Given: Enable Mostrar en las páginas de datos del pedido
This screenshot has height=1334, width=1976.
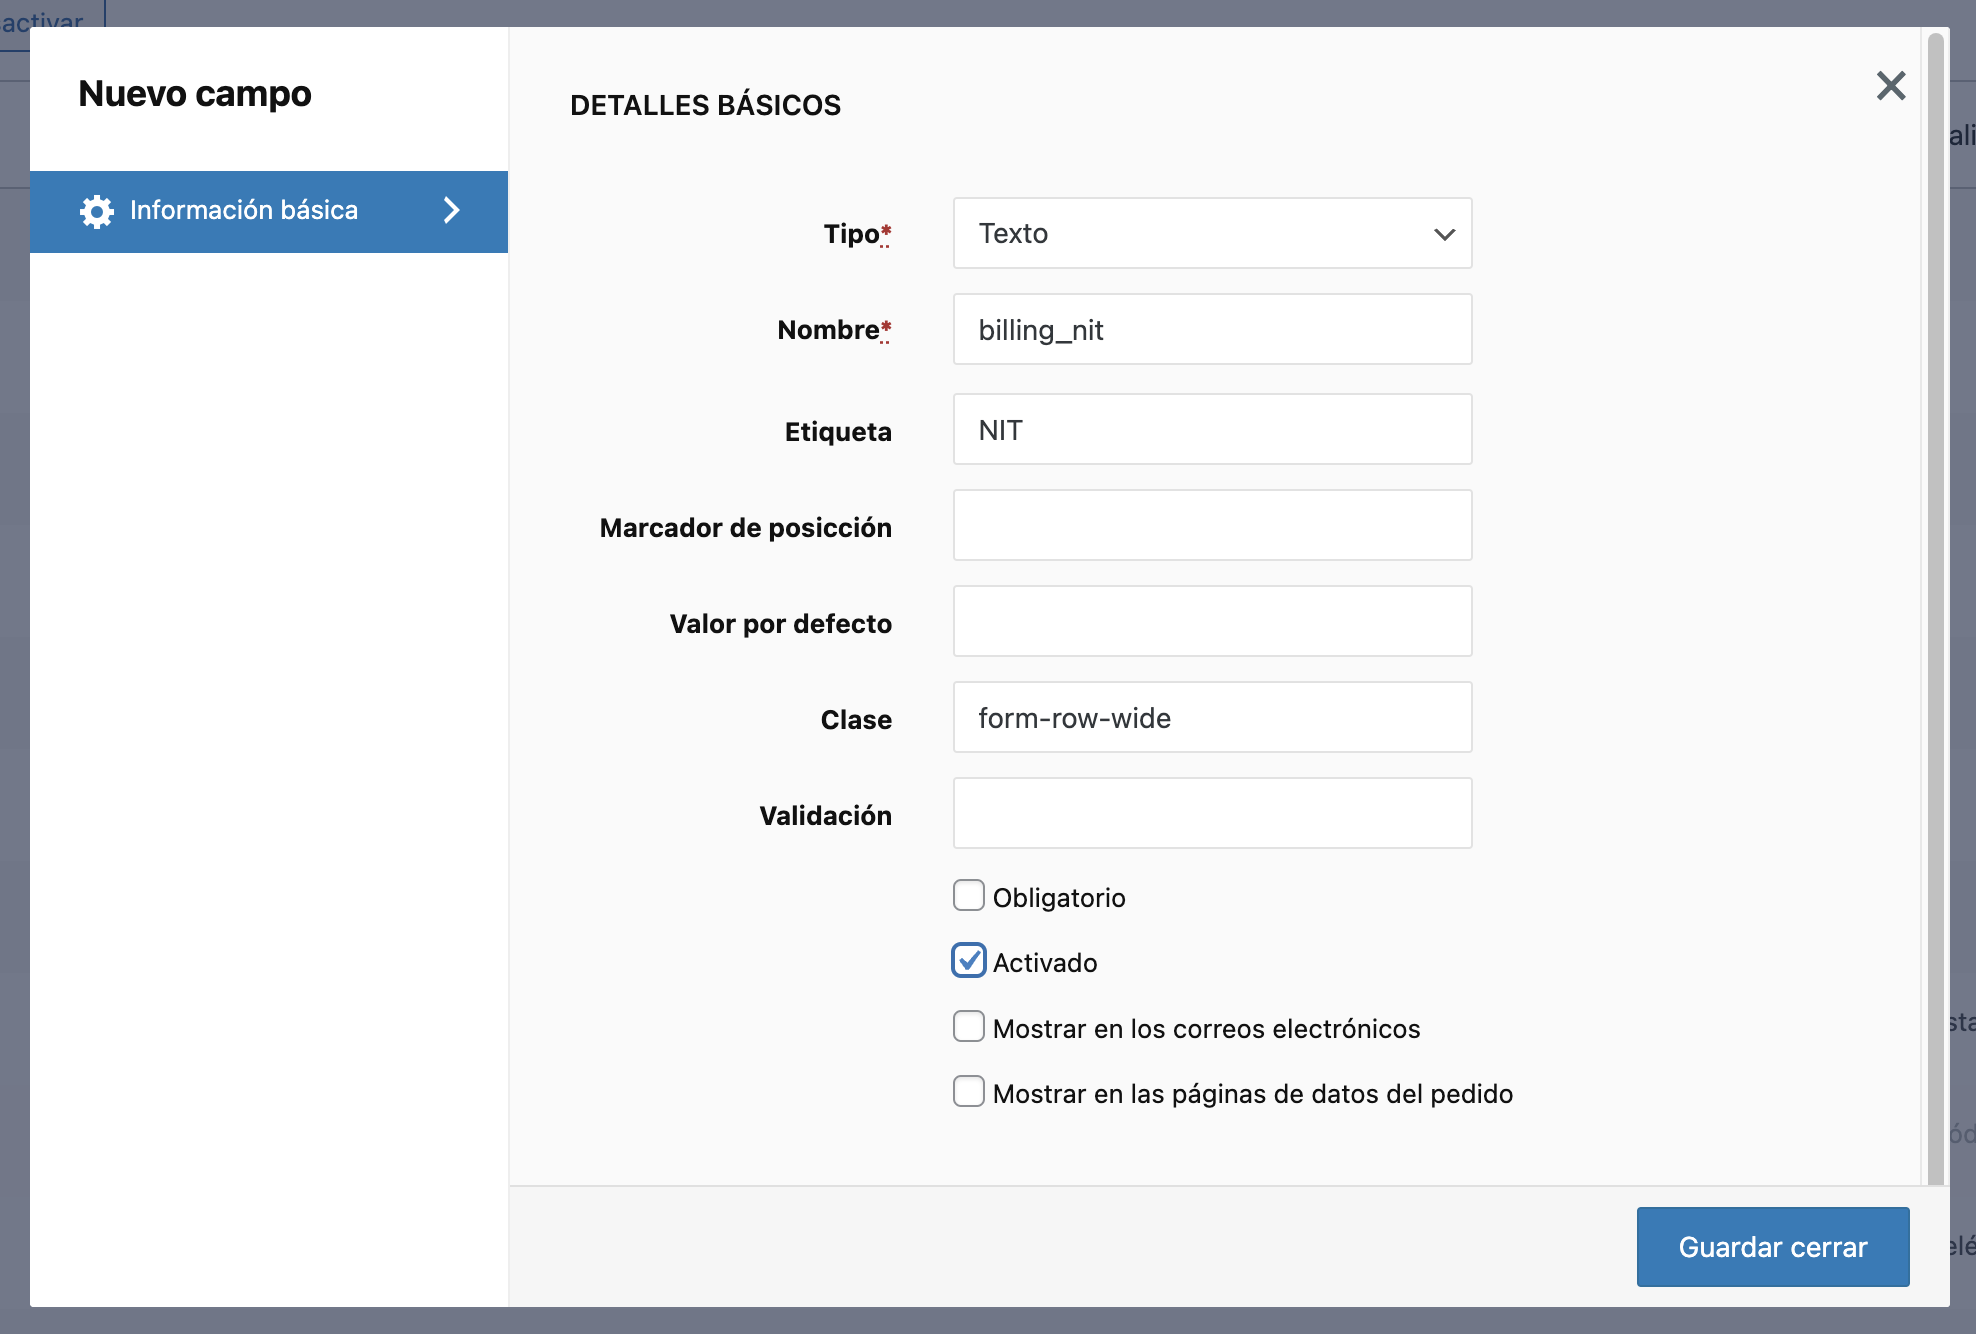Looking at the screenshot, I should click(968, 1091).
